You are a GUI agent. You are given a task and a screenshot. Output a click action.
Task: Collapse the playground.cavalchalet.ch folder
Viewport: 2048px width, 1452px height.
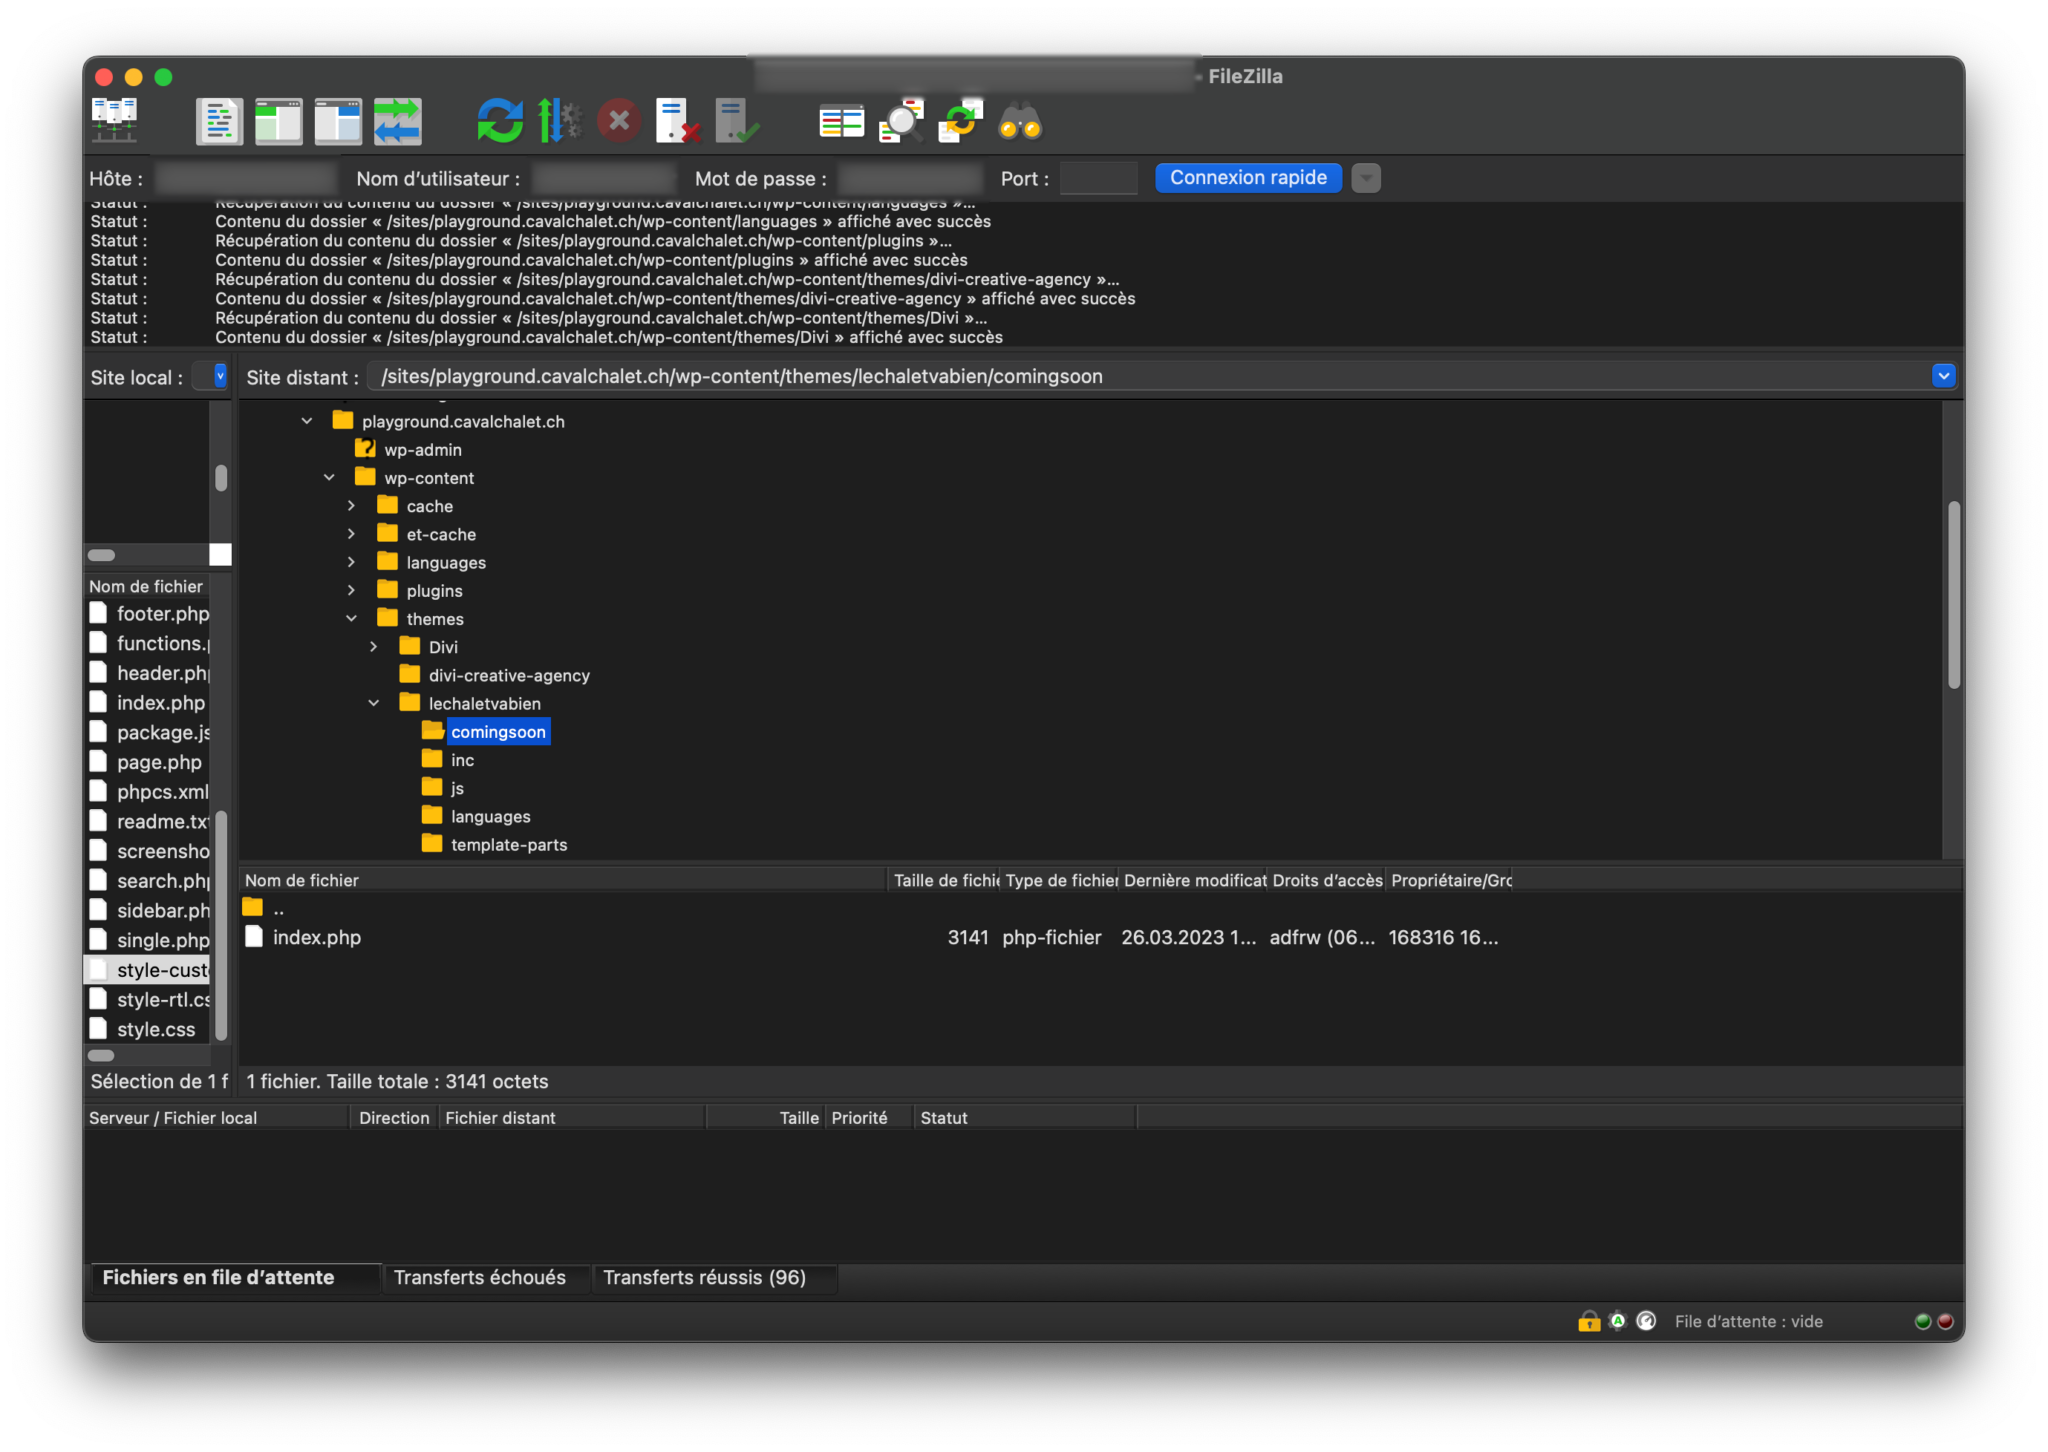tap(307, 421)
